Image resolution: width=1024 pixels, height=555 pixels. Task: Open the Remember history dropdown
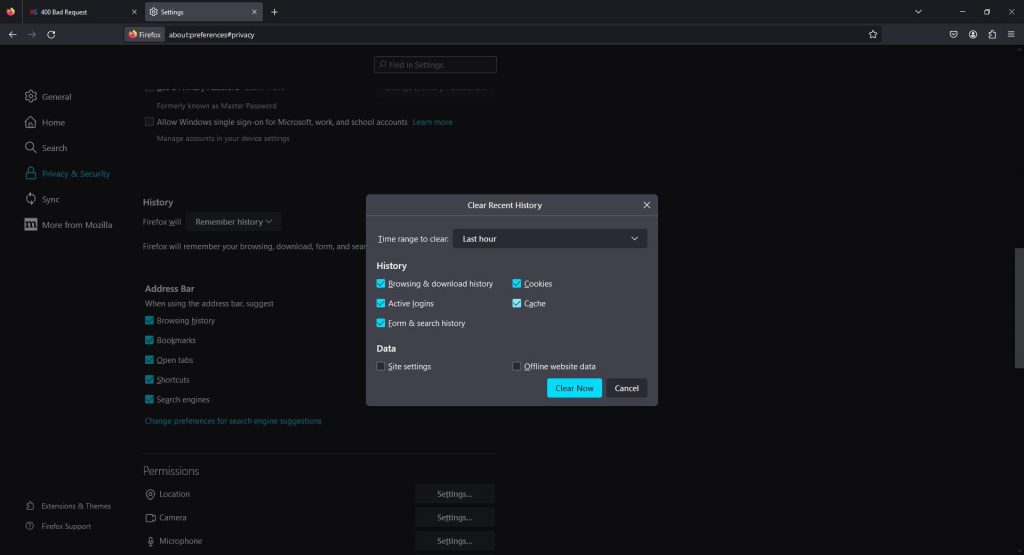point(234,222)
